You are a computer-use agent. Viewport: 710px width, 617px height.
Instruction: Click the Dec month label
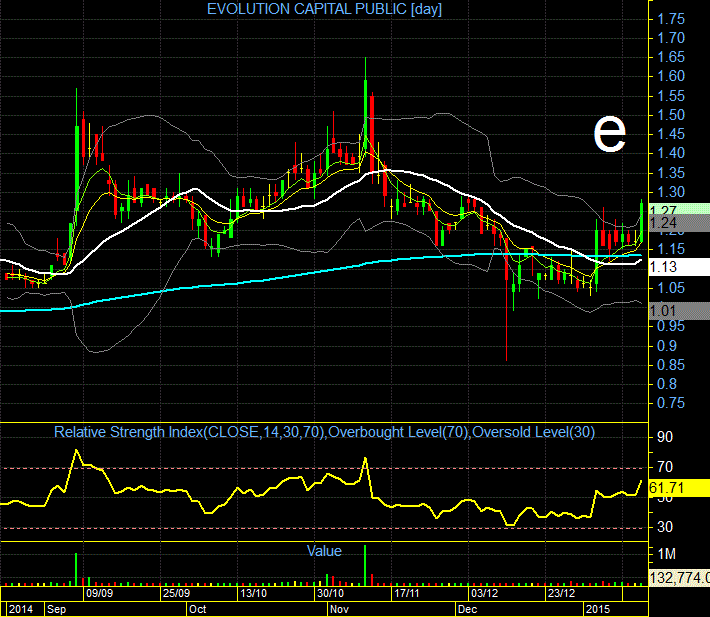click(x=467, y=609)
